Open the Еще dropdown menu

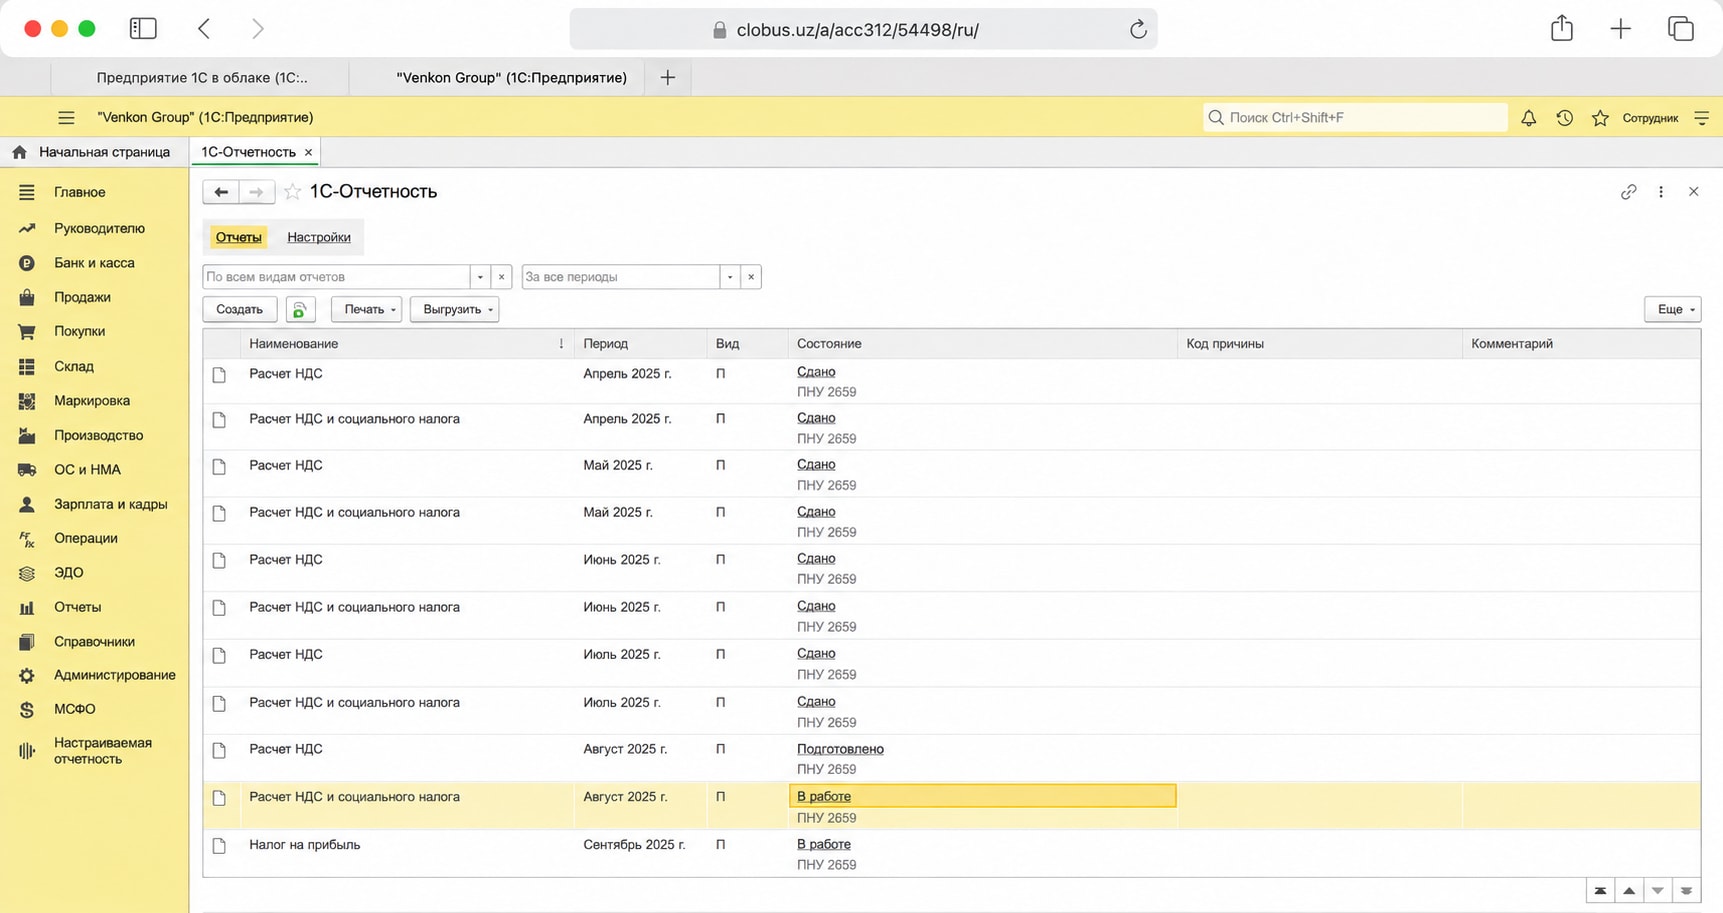(x=1672, y=310)
